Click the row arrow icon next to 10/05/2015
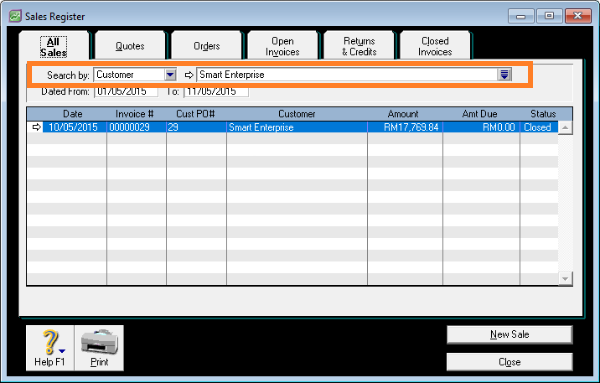The height and width of the screenshot is (383, 600). [x=36, y=127]
